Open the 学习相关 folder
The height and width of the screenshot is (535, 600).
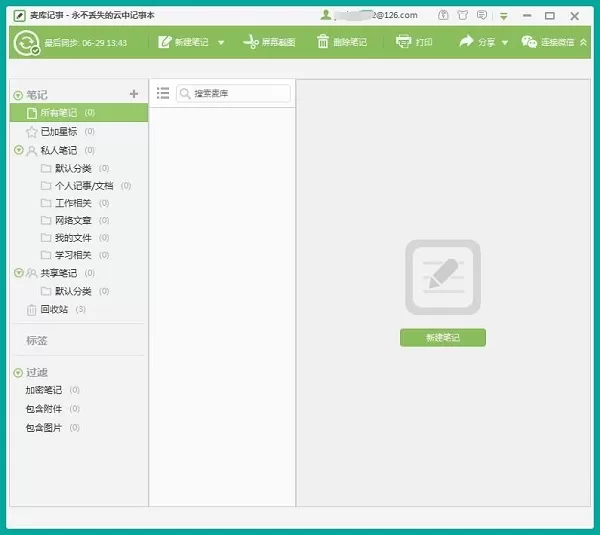tap(73, 255)
